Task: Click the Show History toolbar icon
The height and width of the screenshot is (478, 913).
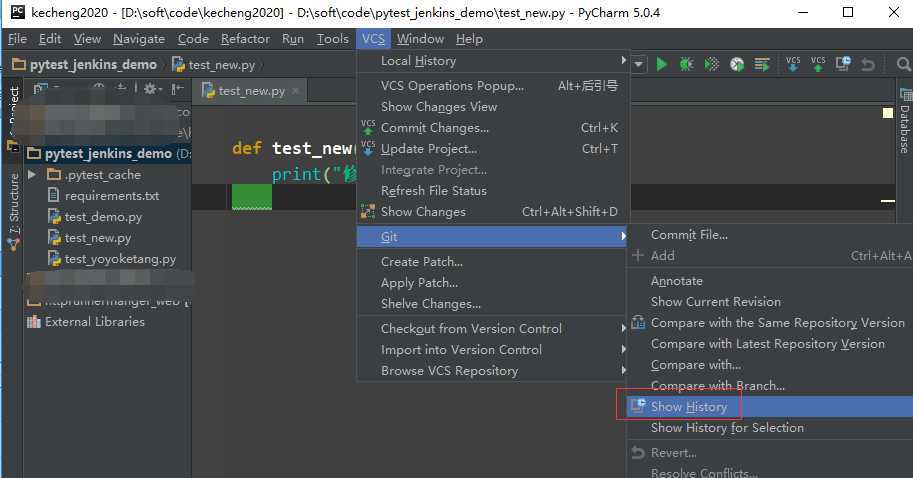Action: tap(843, 64)
